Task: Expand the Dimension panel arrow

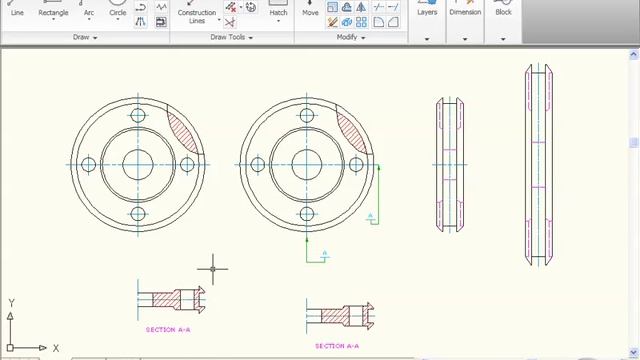Action: point(465,39)
